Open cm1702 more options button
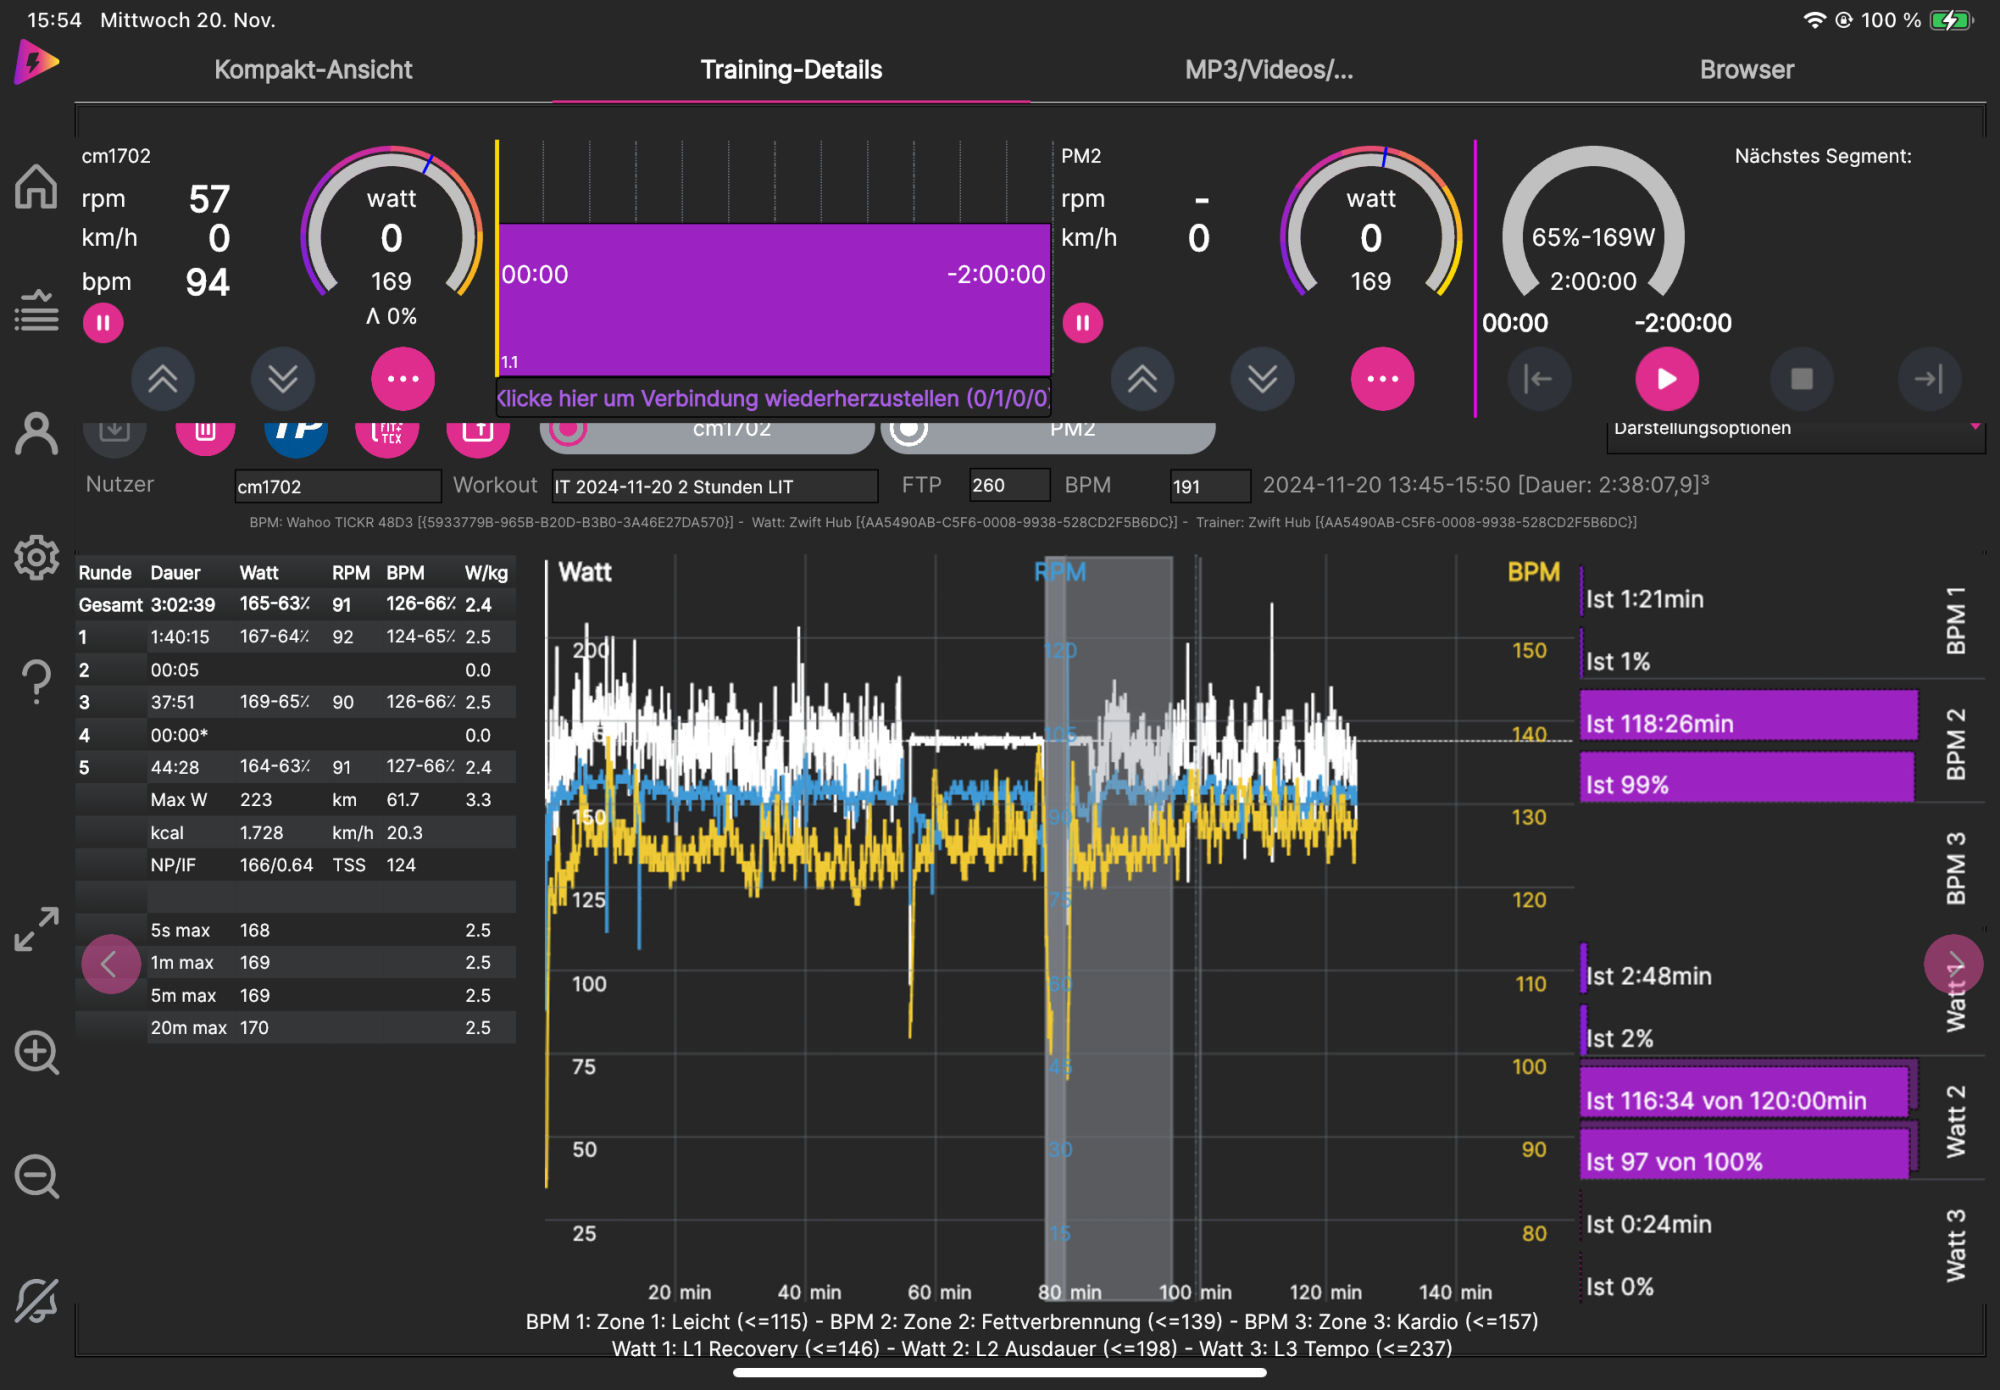 [x=403, y=379]
